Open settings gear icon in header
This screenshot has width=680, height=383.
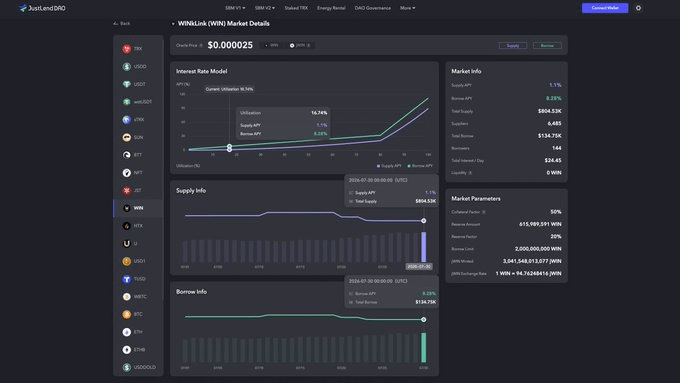click(x=638, y=8)
